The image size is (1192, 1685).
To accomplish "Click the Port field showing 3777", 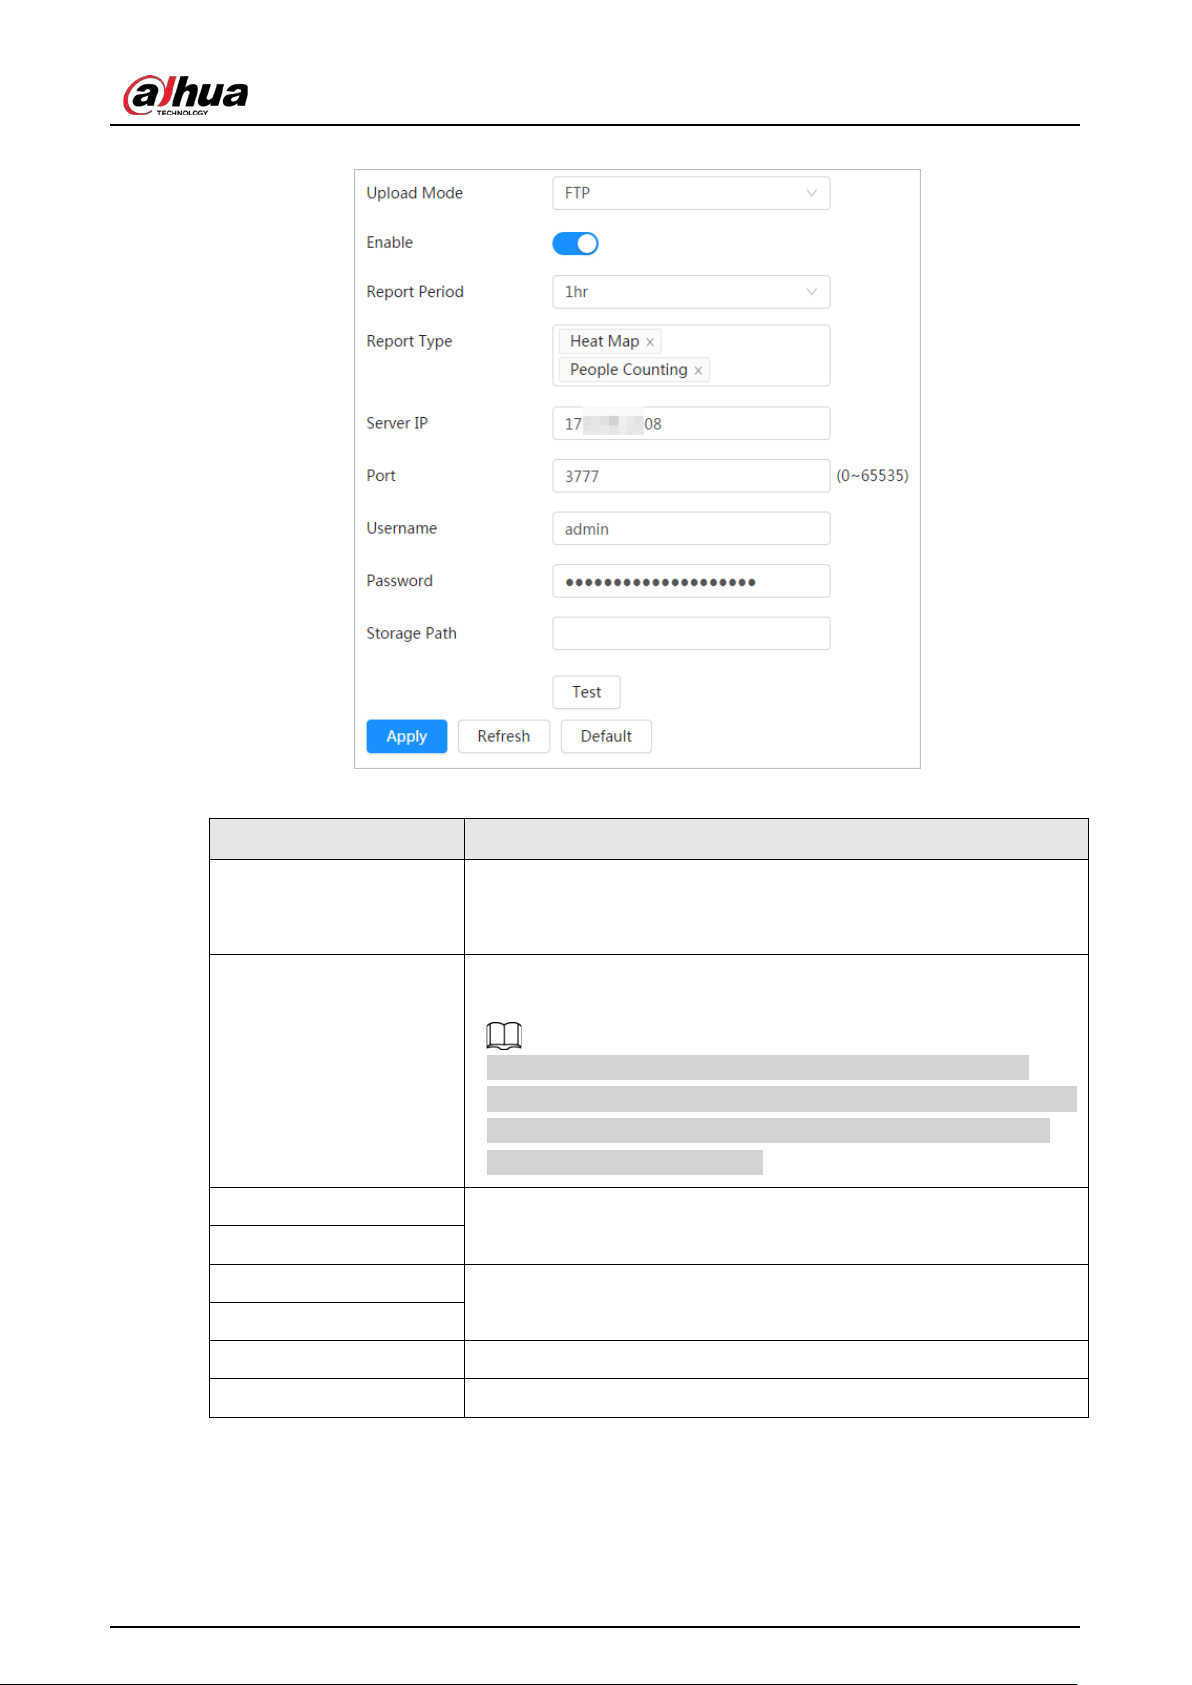I will [x=691, y=476].
